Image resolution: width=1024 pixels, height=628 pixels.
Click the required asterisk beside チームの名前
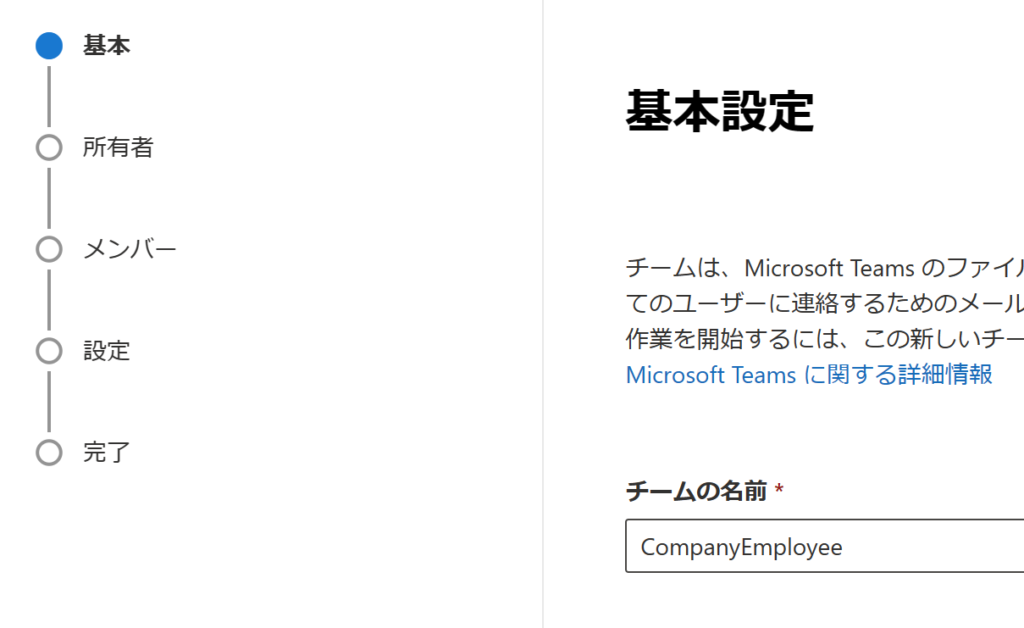(779, 490)
